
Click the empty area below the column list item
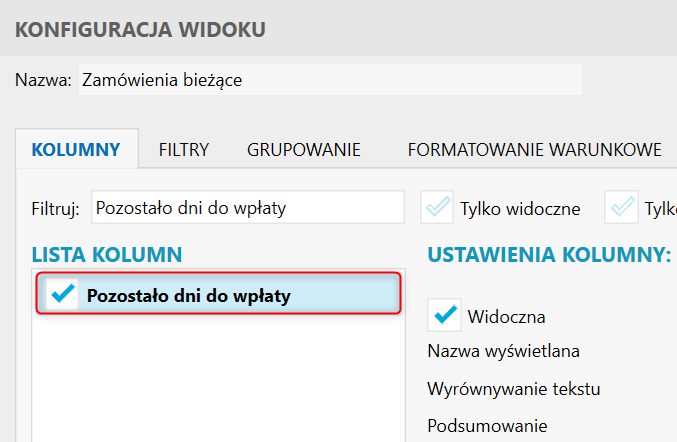(x=217, y=380)
